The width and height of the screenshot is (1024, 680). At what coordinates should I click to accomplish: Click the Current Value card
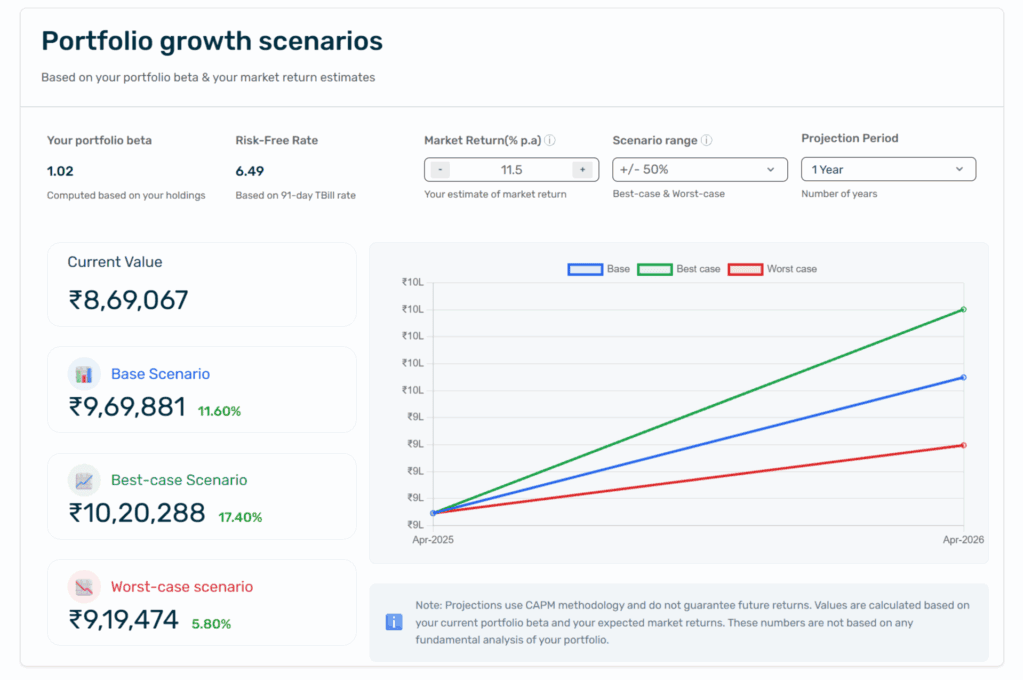tap(201, 284)
